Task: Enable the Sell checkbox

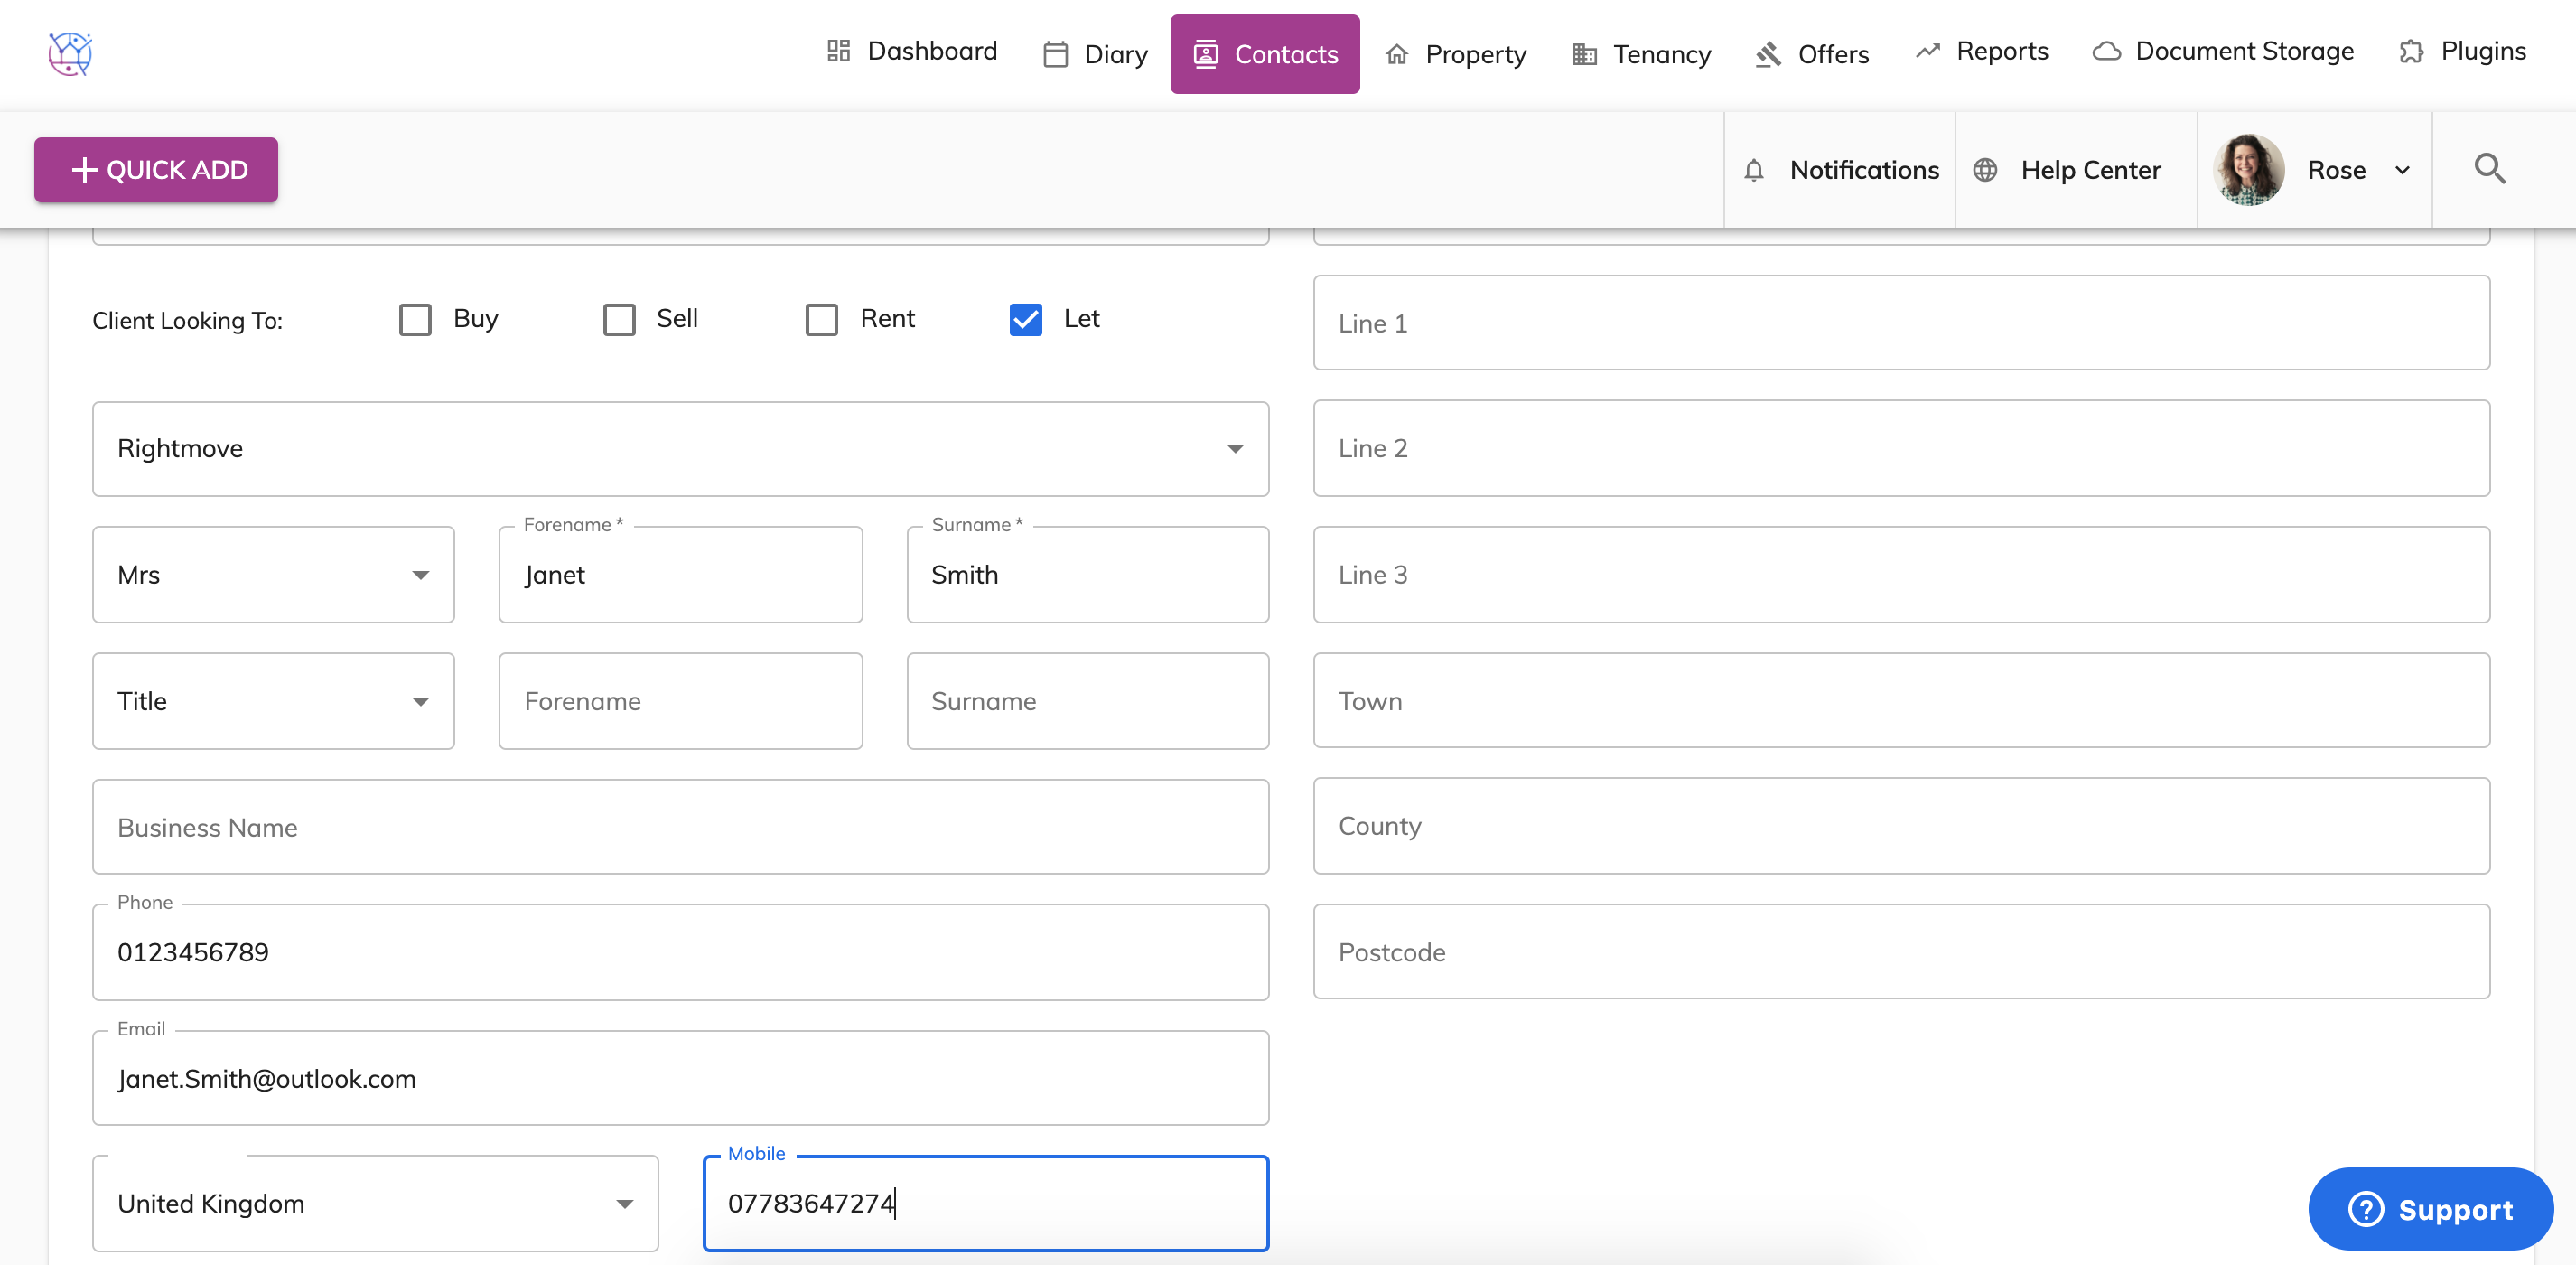Action: pyautogui.click(x=619, y=320)
